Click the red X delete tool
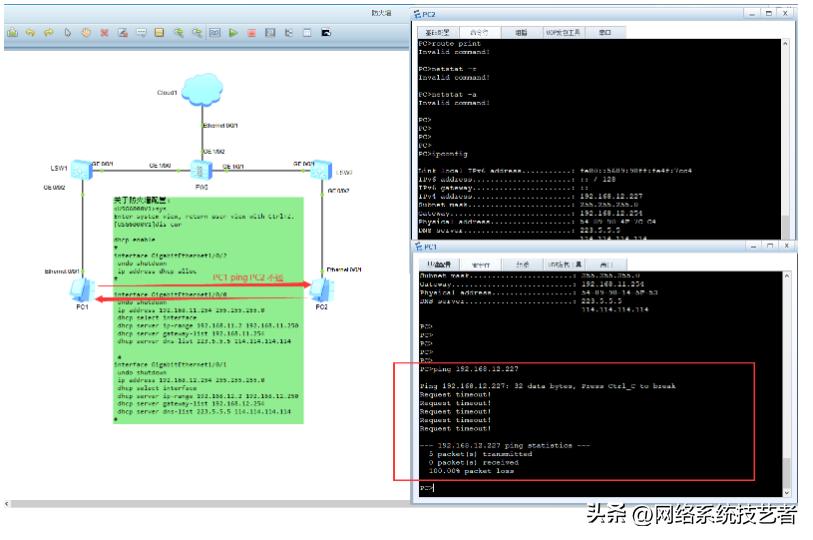The width and height of the screenshot is (813, 540). (x=104, y=33)
